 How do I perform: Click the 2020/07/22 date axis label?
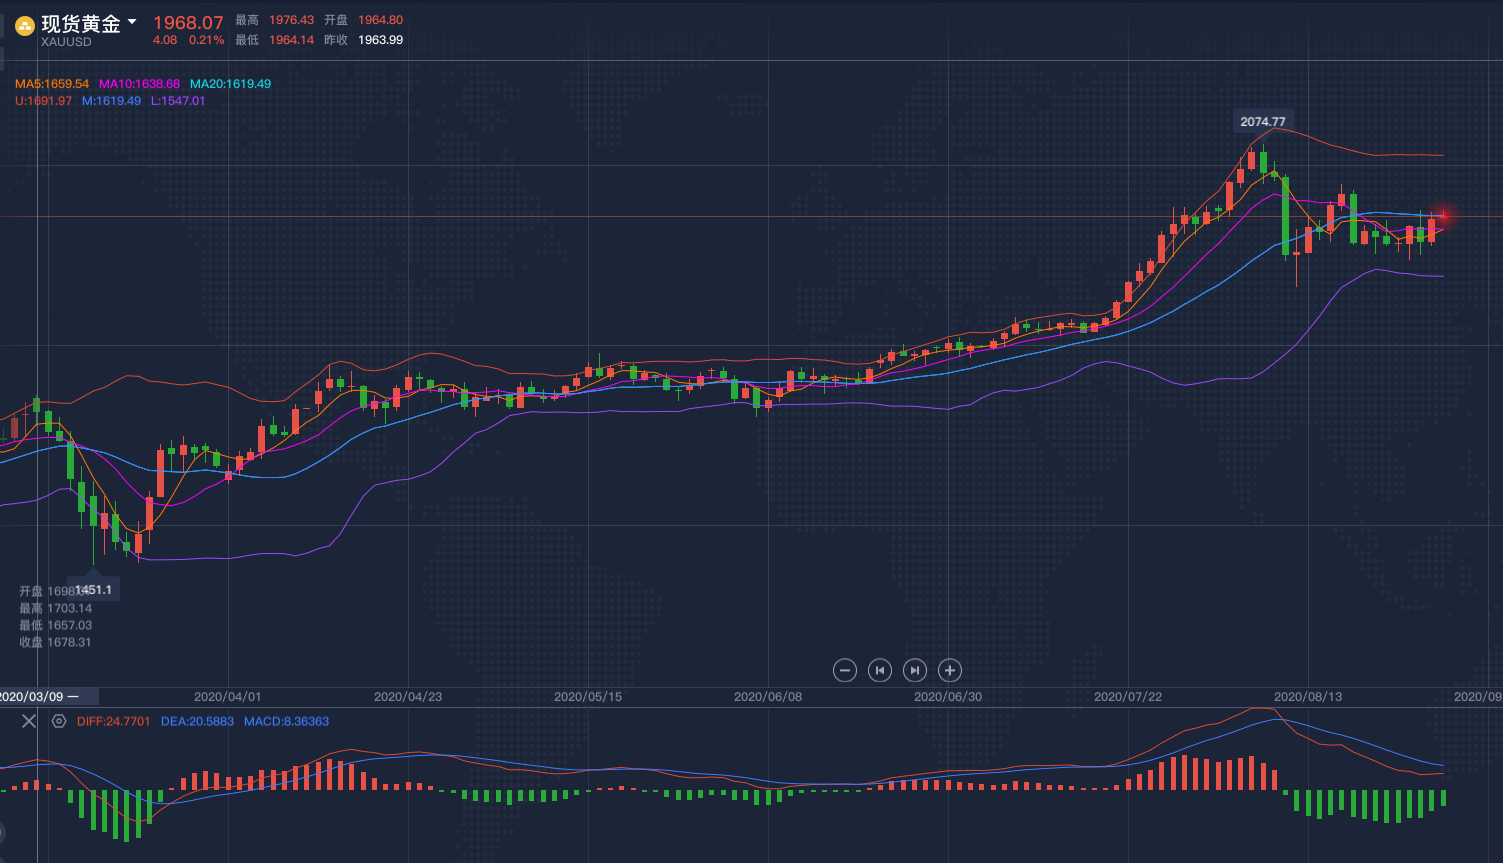[x=1128, y=697]
